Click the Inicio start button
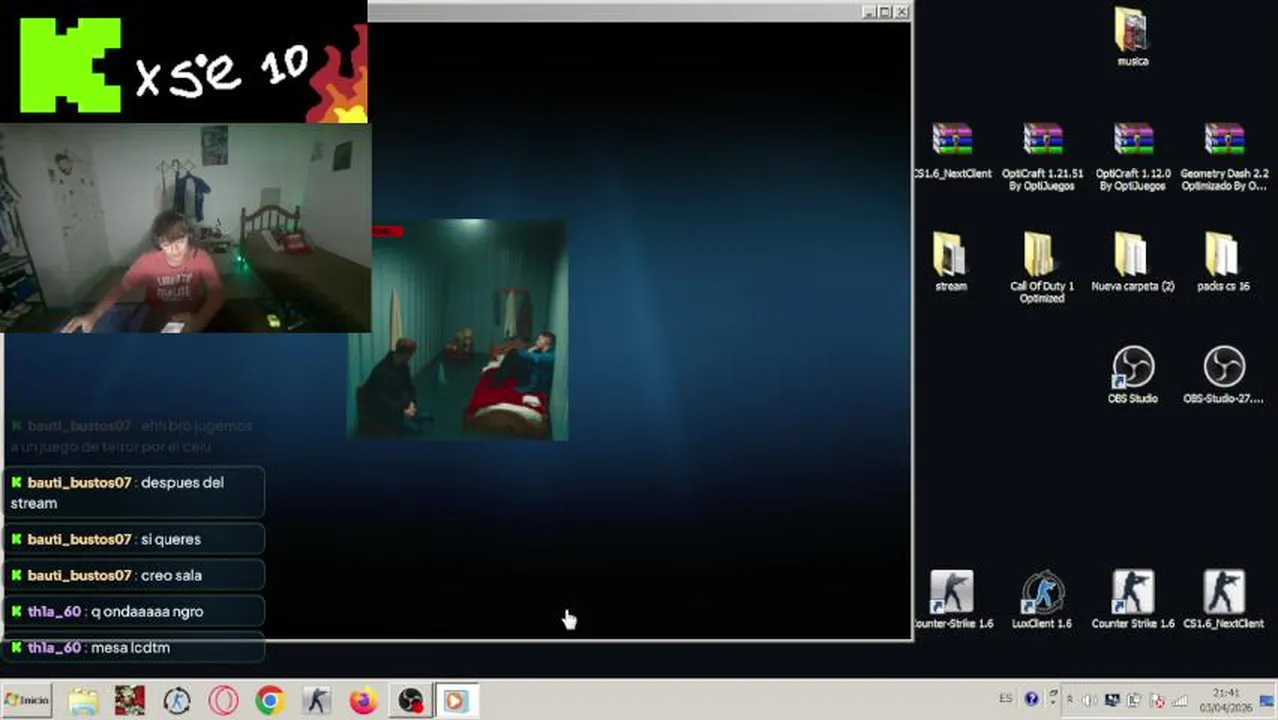Screen dimensions: 1278x720 pyautogui.click(x=27, y=700)
